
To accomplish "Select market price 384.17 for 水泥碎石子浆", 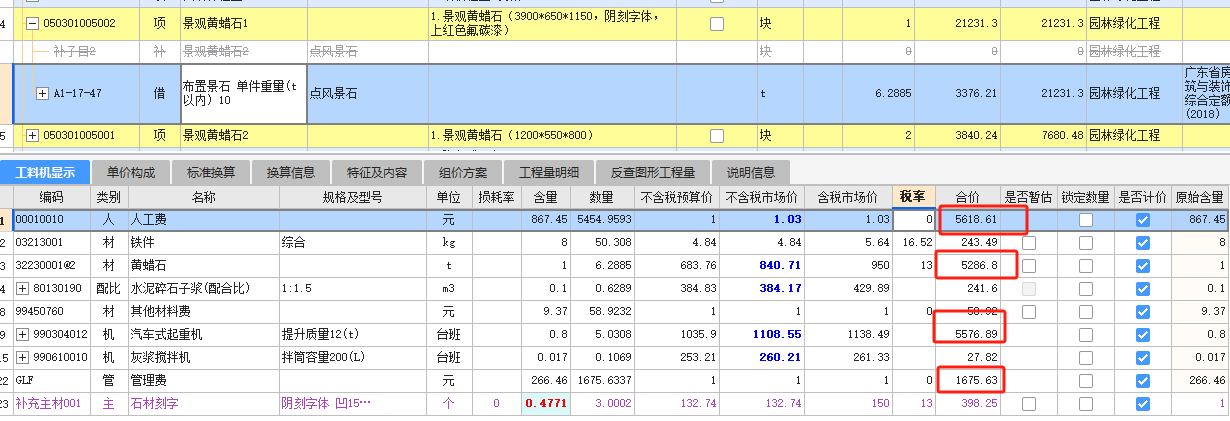I will 761,288.
